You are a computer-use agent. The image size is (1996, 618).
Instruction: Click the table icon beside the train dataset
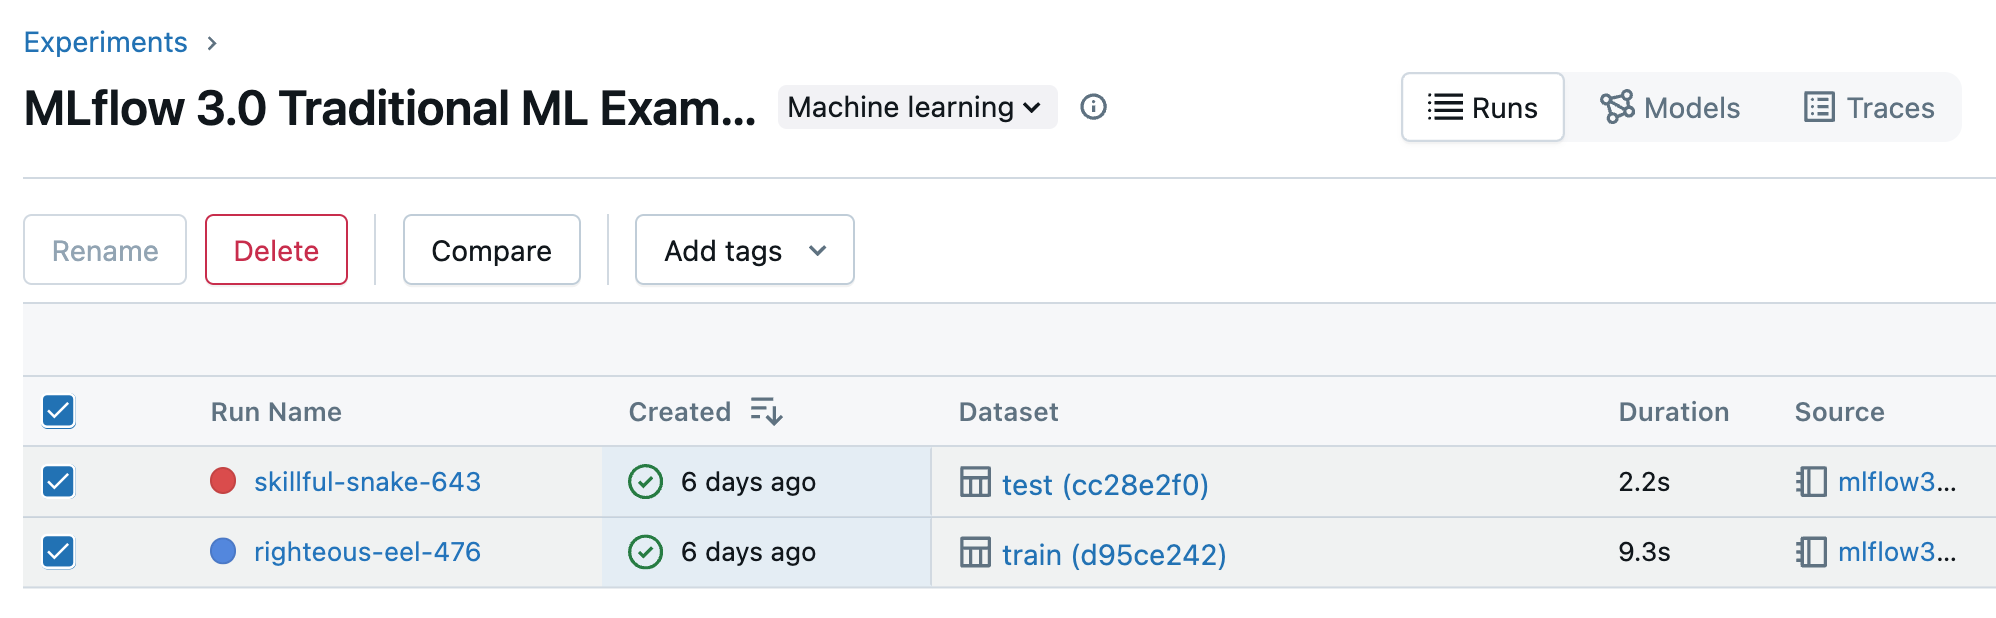975,552
